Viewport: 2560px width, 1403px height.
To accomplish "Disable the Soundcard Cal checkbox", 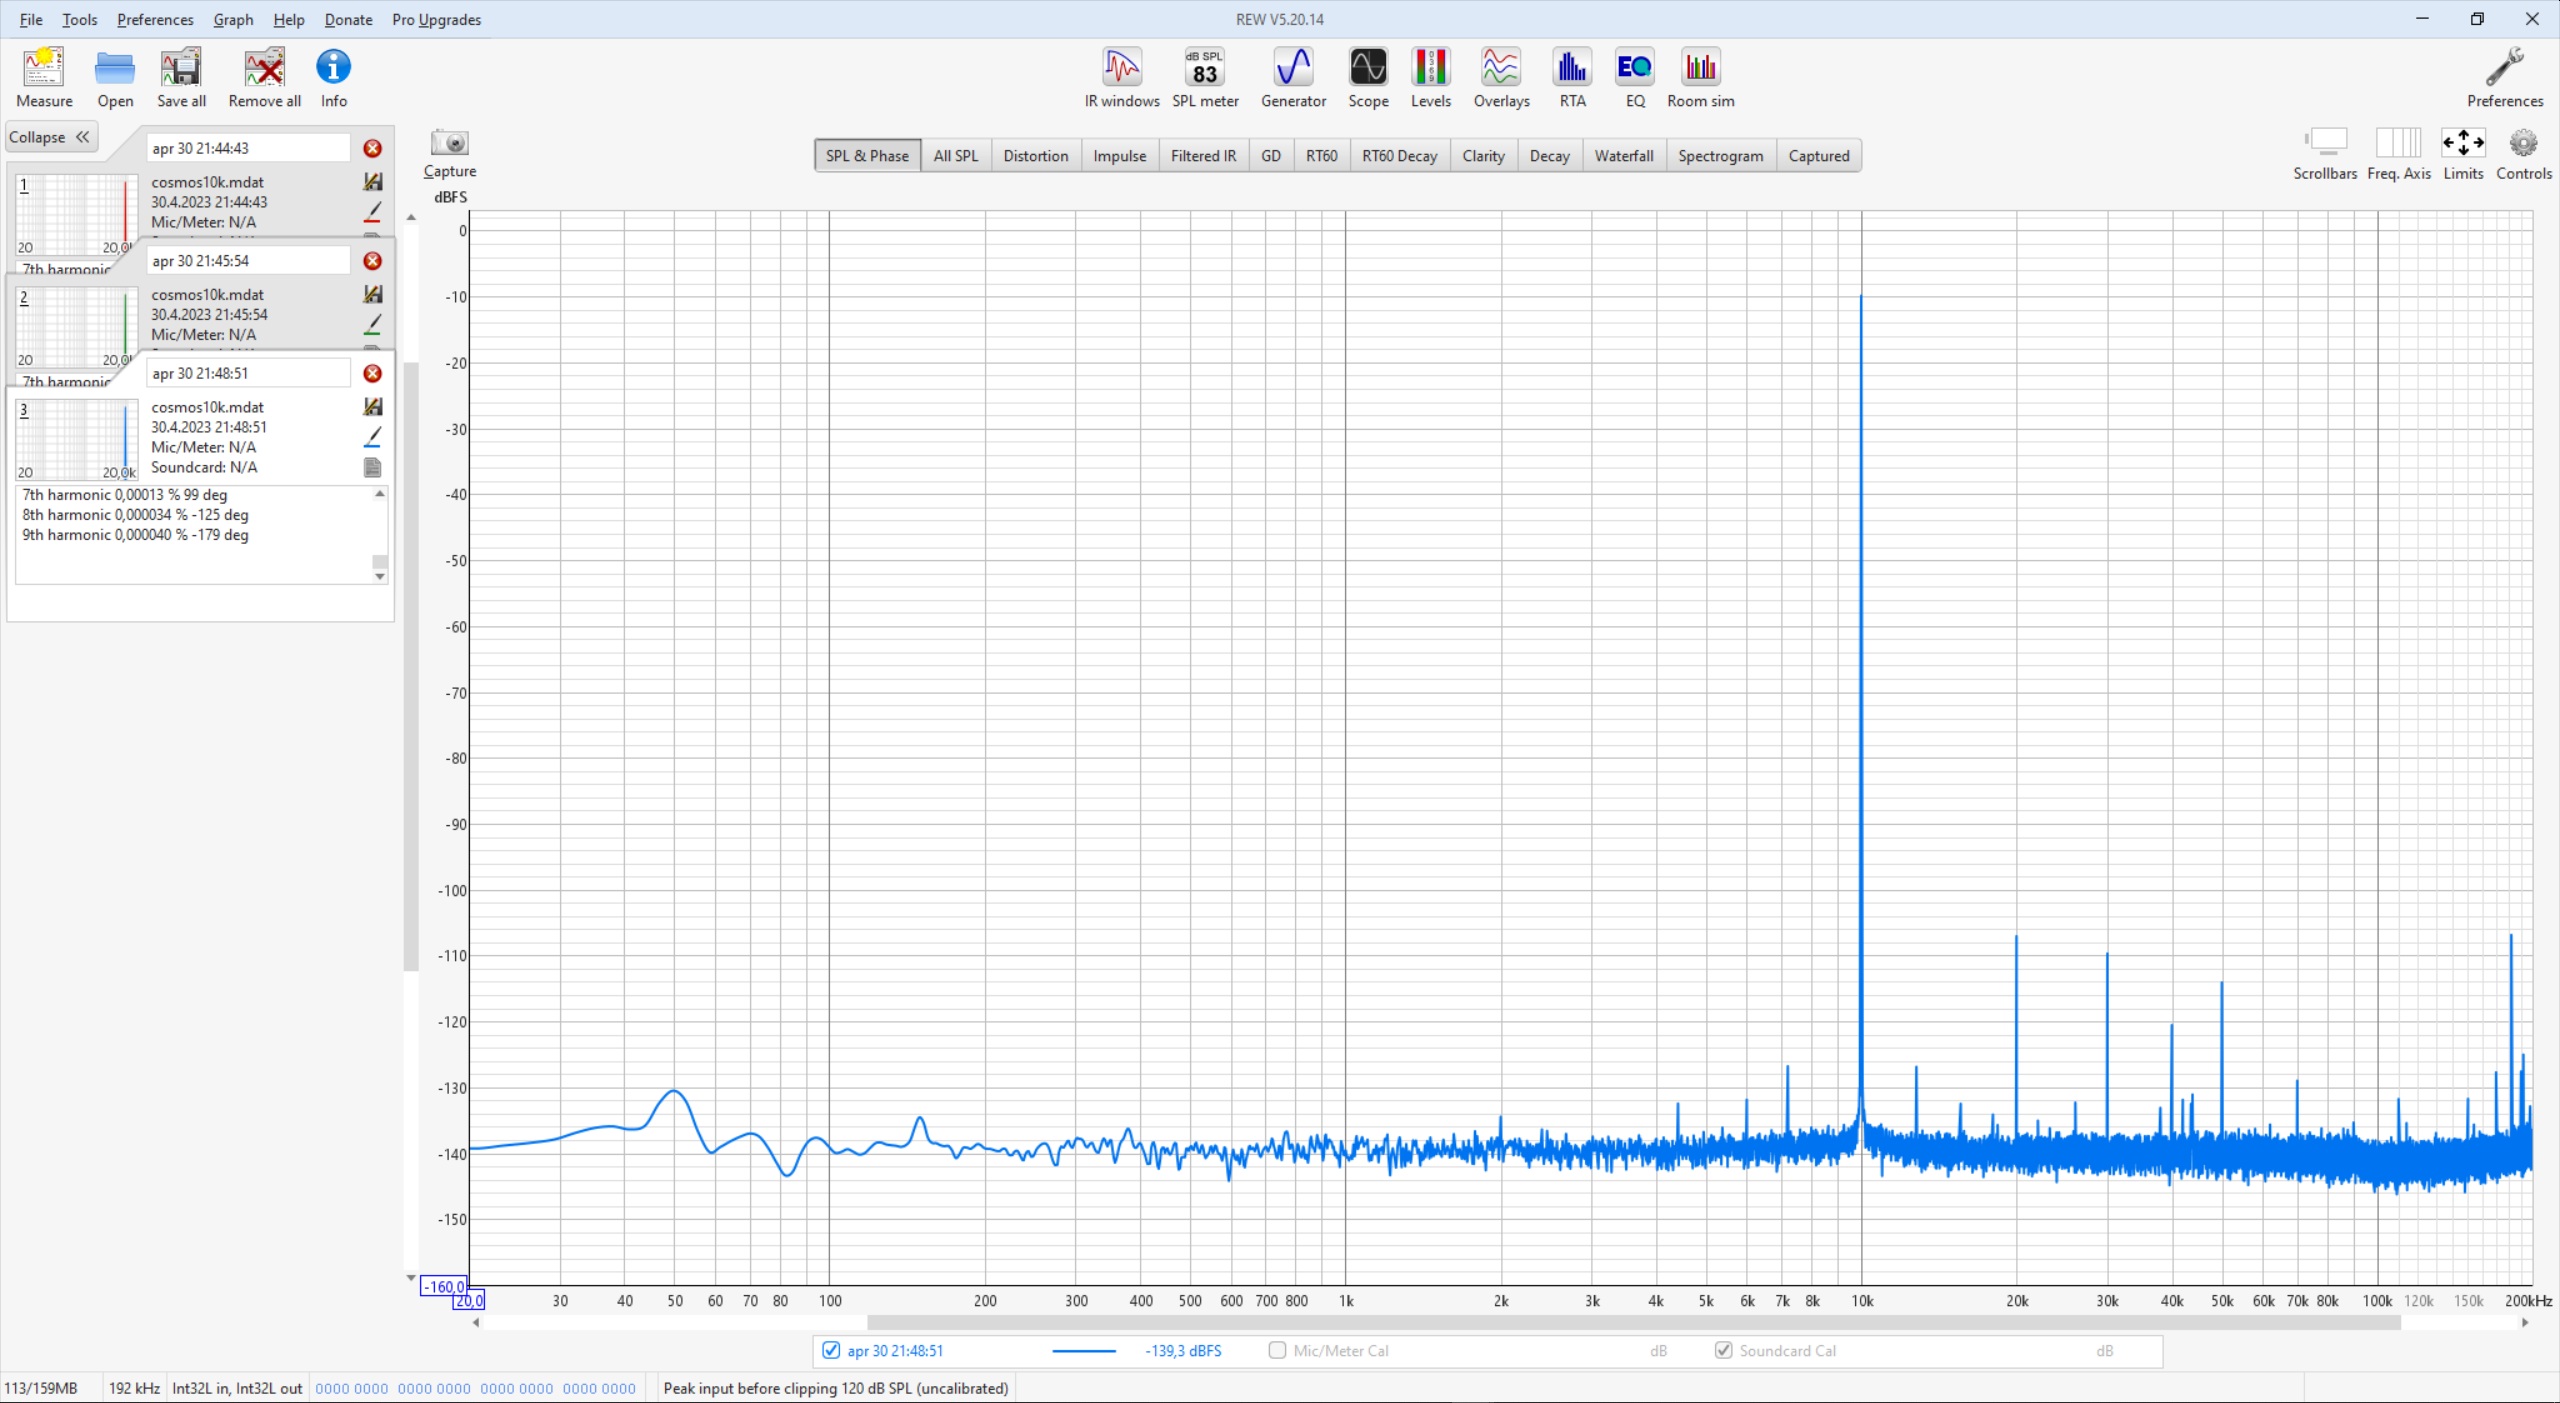I will pyautogui.click(x=1723, y=1351).
